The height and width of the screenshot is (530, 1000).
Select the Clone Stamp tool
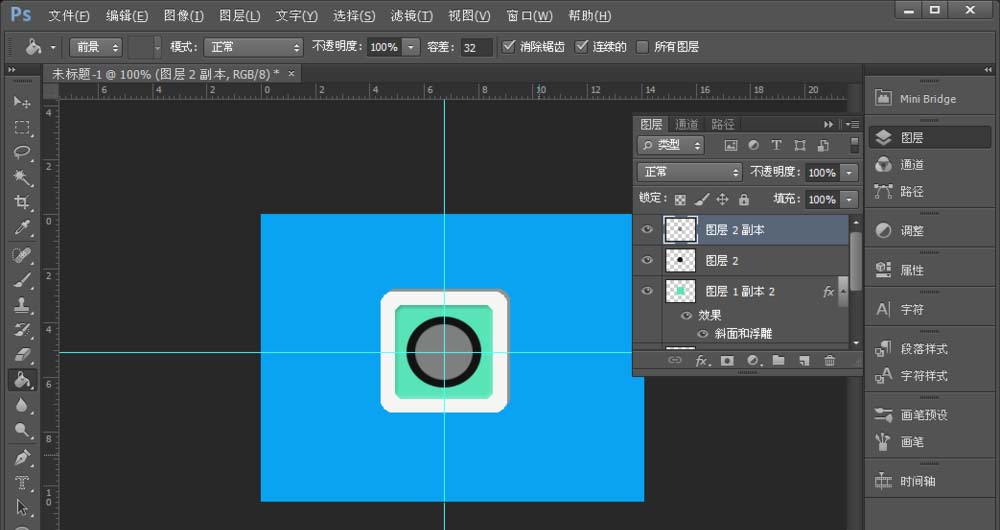point(22,305)
